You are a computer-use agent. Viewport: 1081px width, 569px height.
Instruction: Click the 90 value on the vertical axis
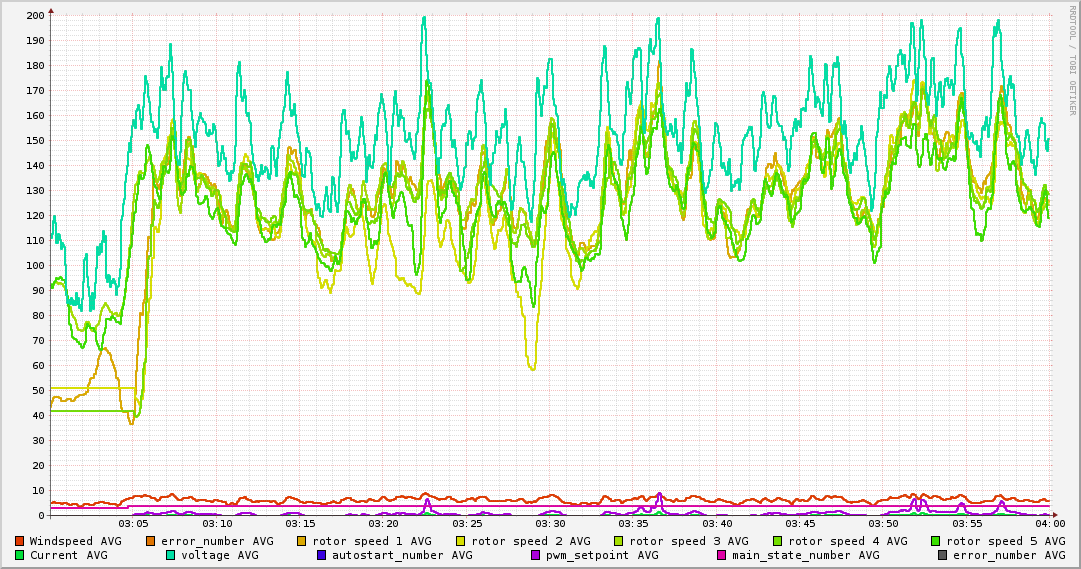38,290
